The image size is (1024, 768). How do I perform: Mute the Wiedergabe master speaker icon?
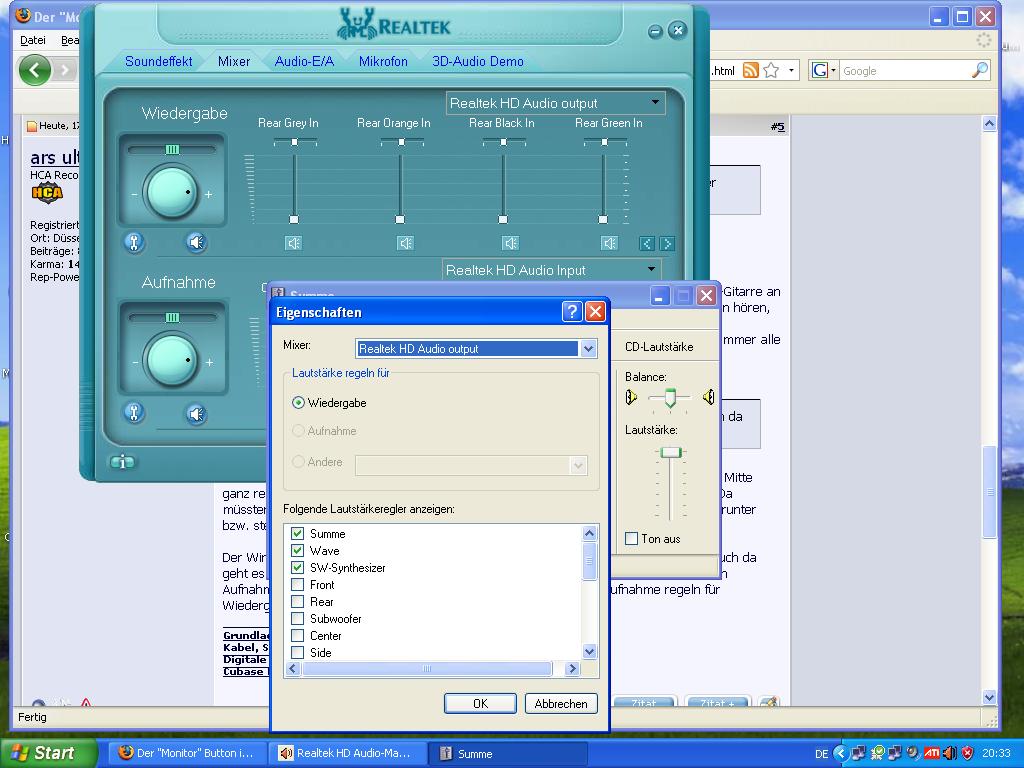(x=196, y=242)
